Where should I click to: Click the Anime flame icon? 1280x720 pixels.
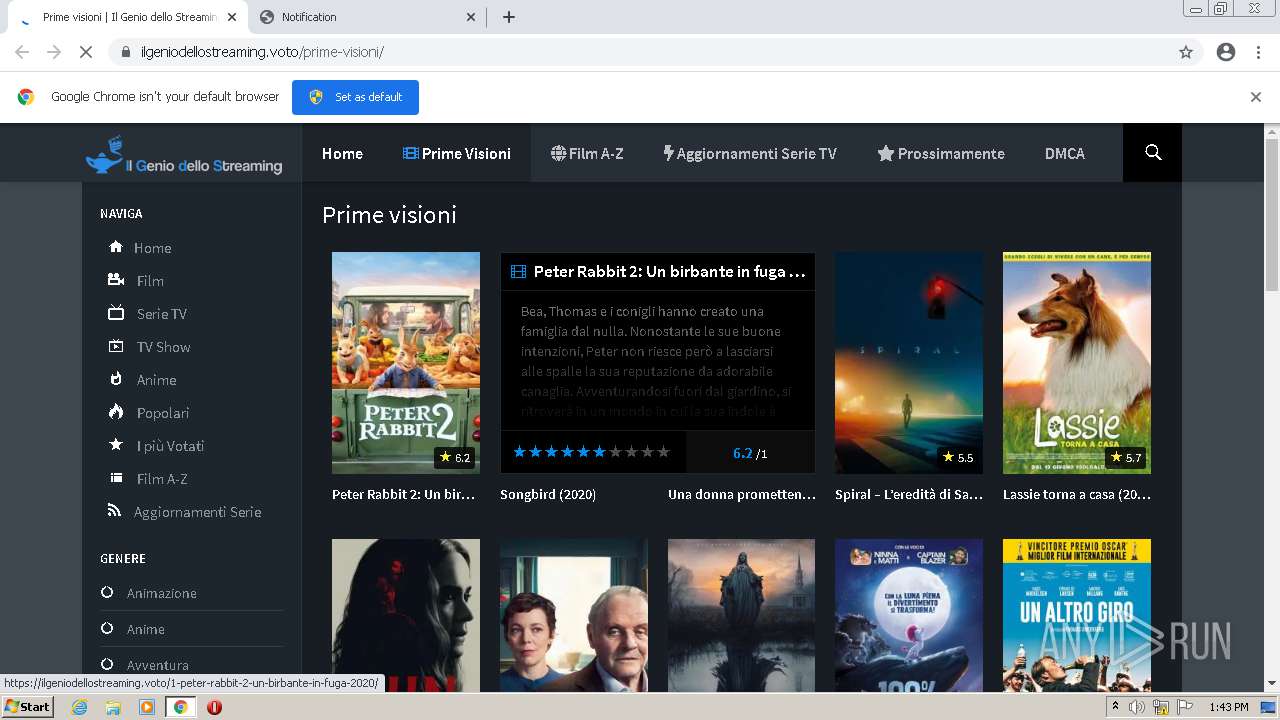coord(116,379)
